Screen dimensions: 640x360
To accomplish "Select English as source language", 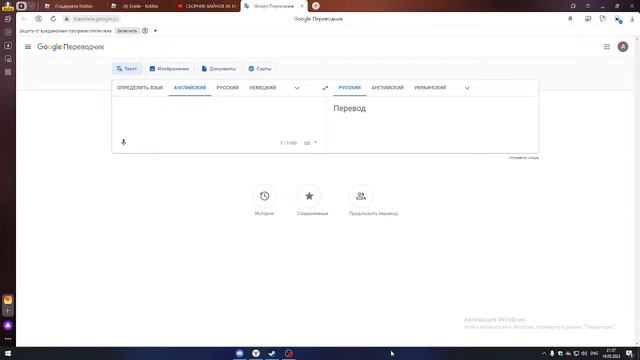I will pos(190,88).
